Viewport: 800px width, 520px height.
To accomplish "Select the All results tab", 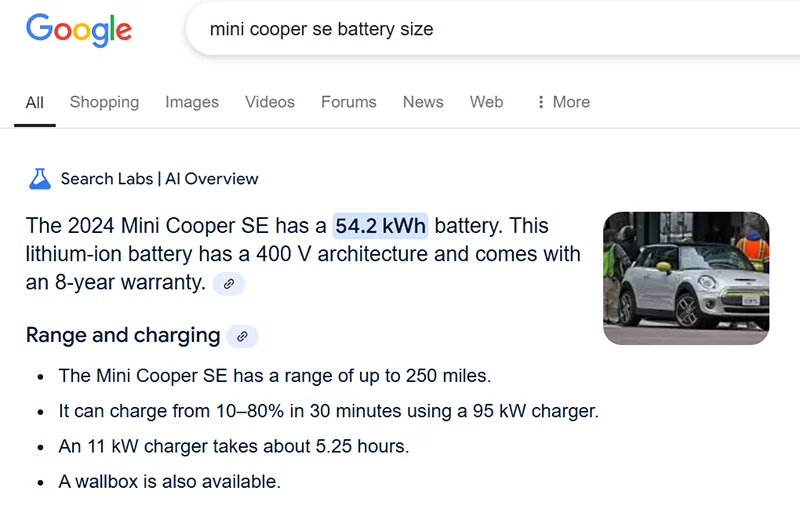I will (35, 102).
